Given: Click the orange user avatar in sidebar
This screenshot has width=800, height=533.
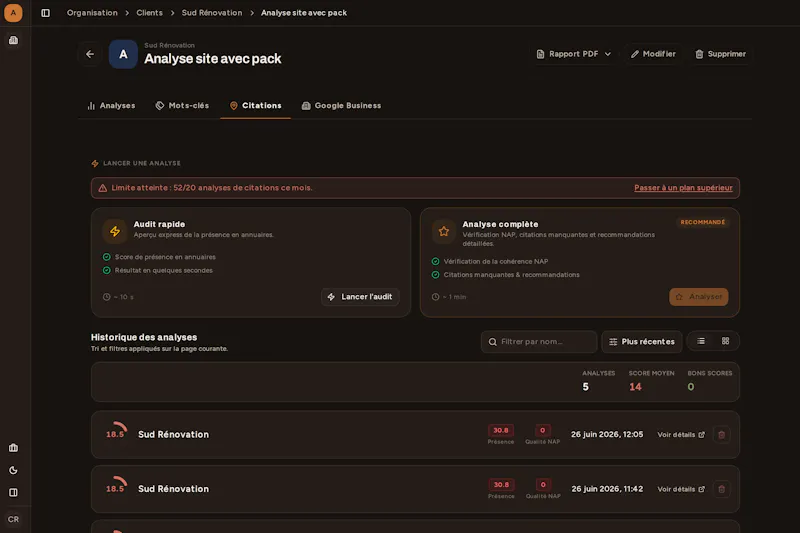Looking at the screenshot, I should point(13,13).
